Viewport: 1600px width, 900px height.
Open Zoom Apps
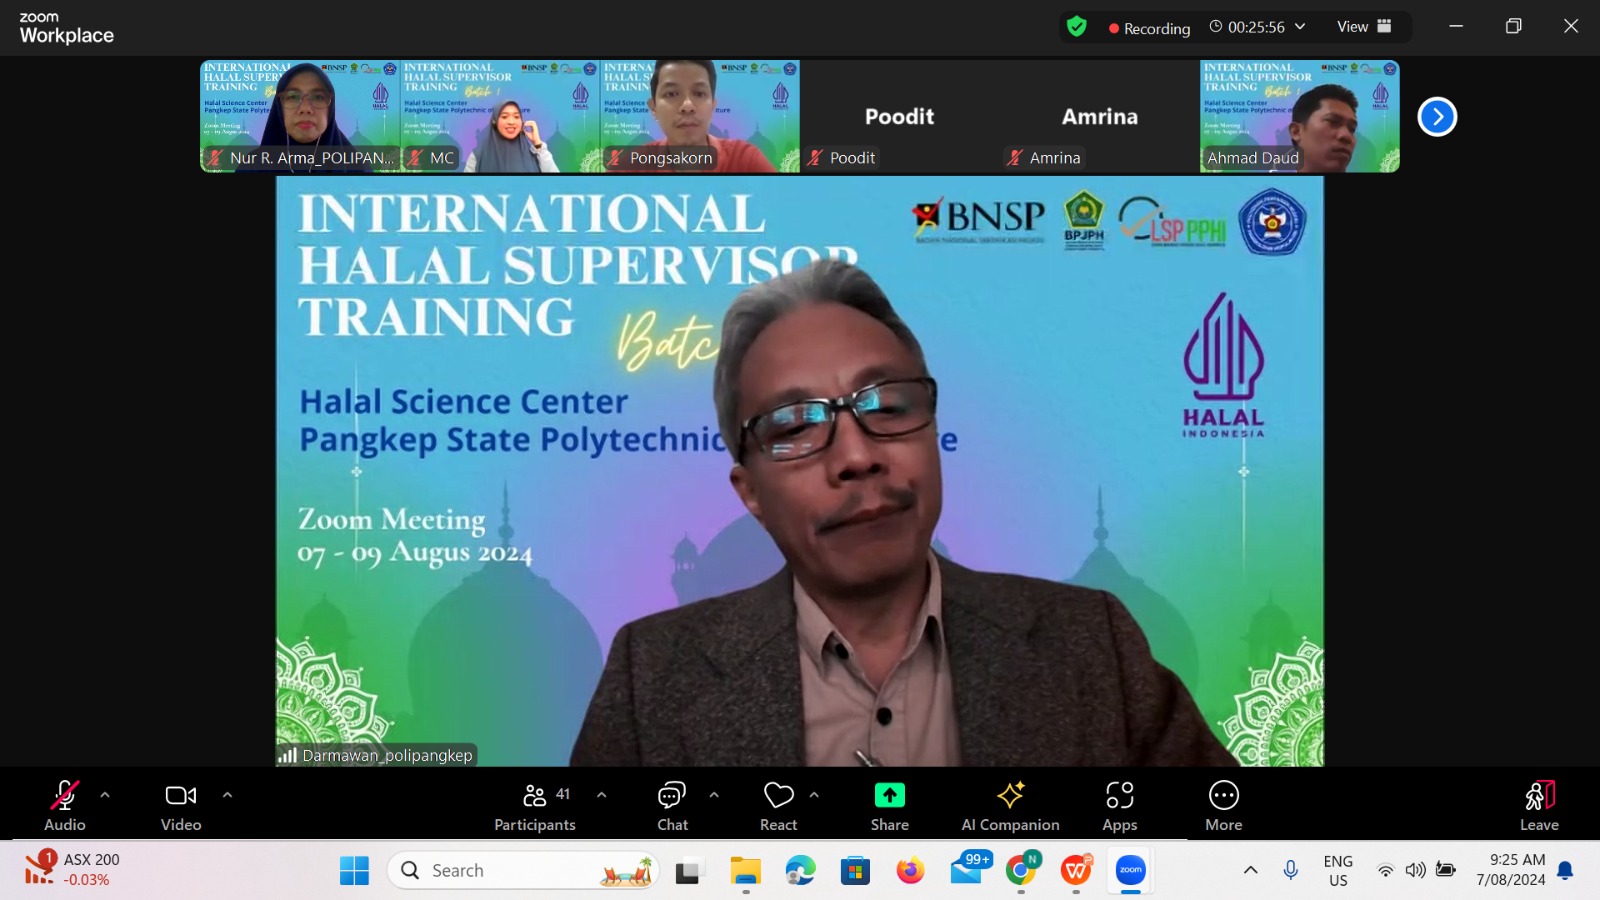pyautogui.click(x=1120, y=806)
